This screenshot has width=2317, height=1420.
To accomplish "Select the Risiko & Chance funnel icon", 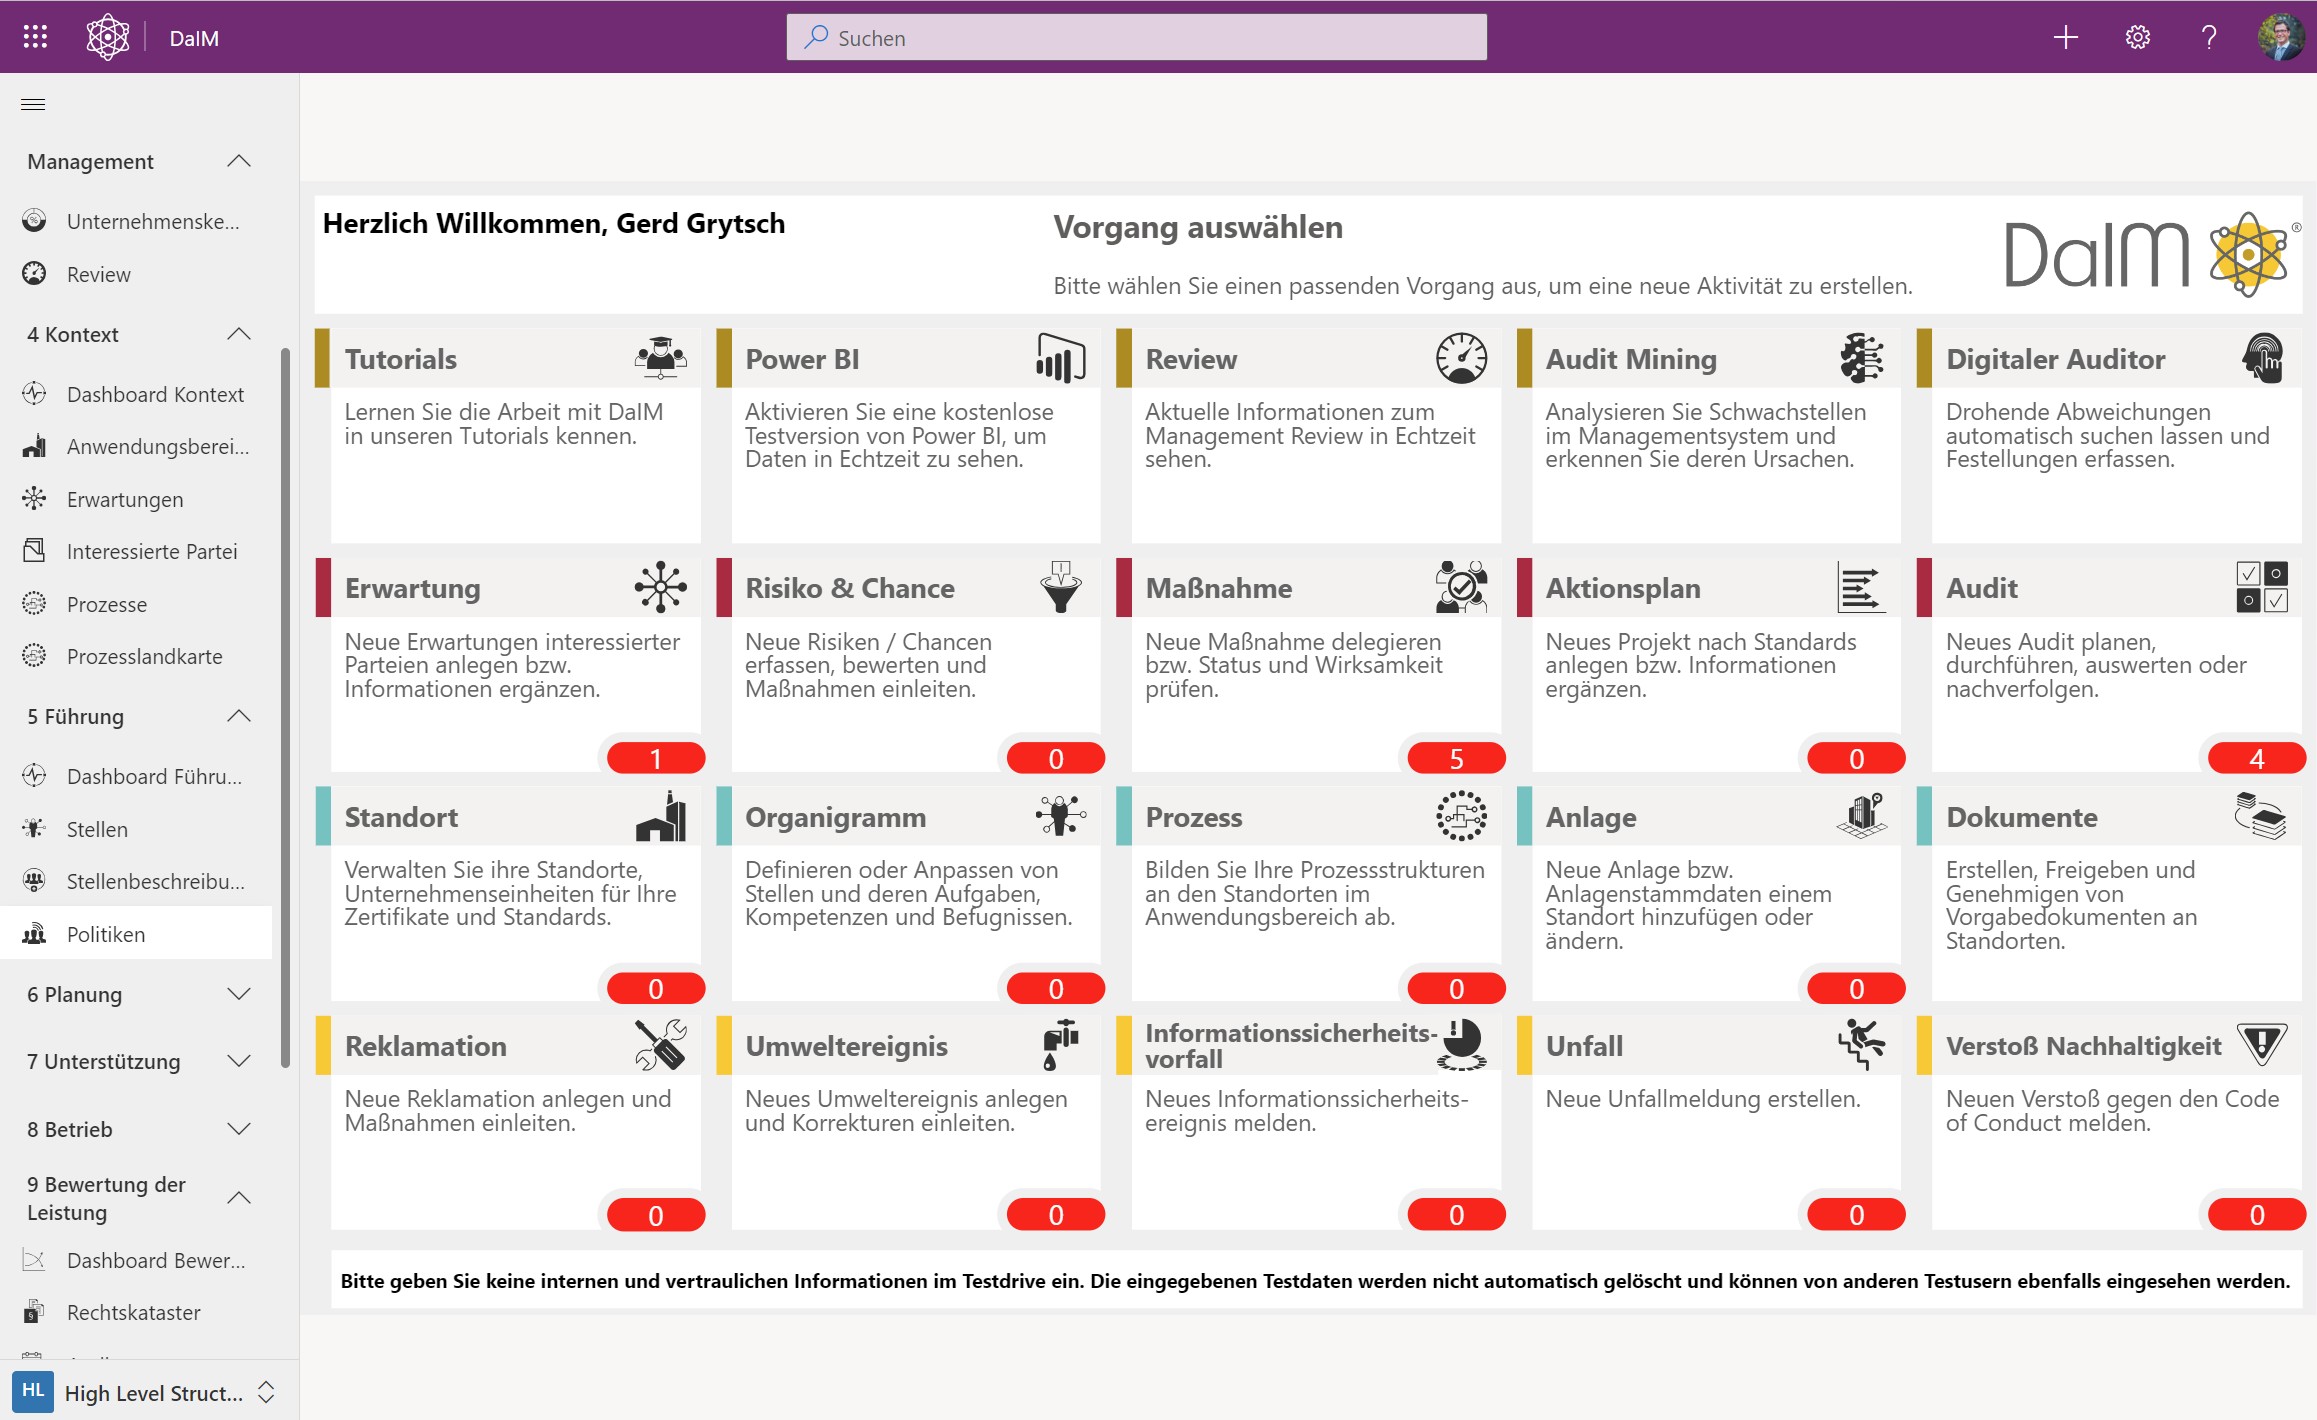I will 1061,586.
